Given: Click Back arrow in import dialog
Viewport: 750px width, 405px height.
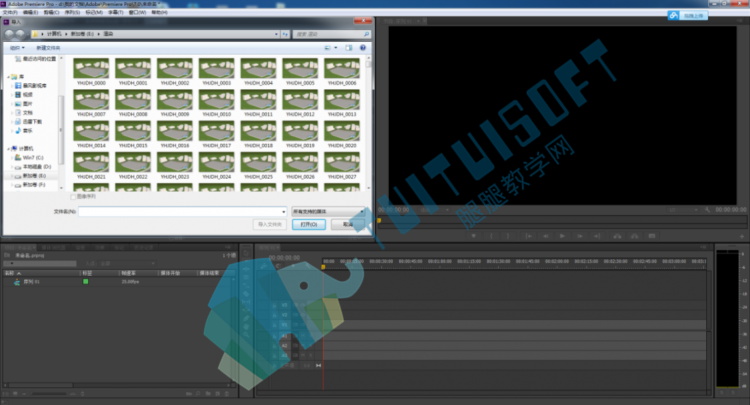Looking at the screenshot, I should click(9, 34).
